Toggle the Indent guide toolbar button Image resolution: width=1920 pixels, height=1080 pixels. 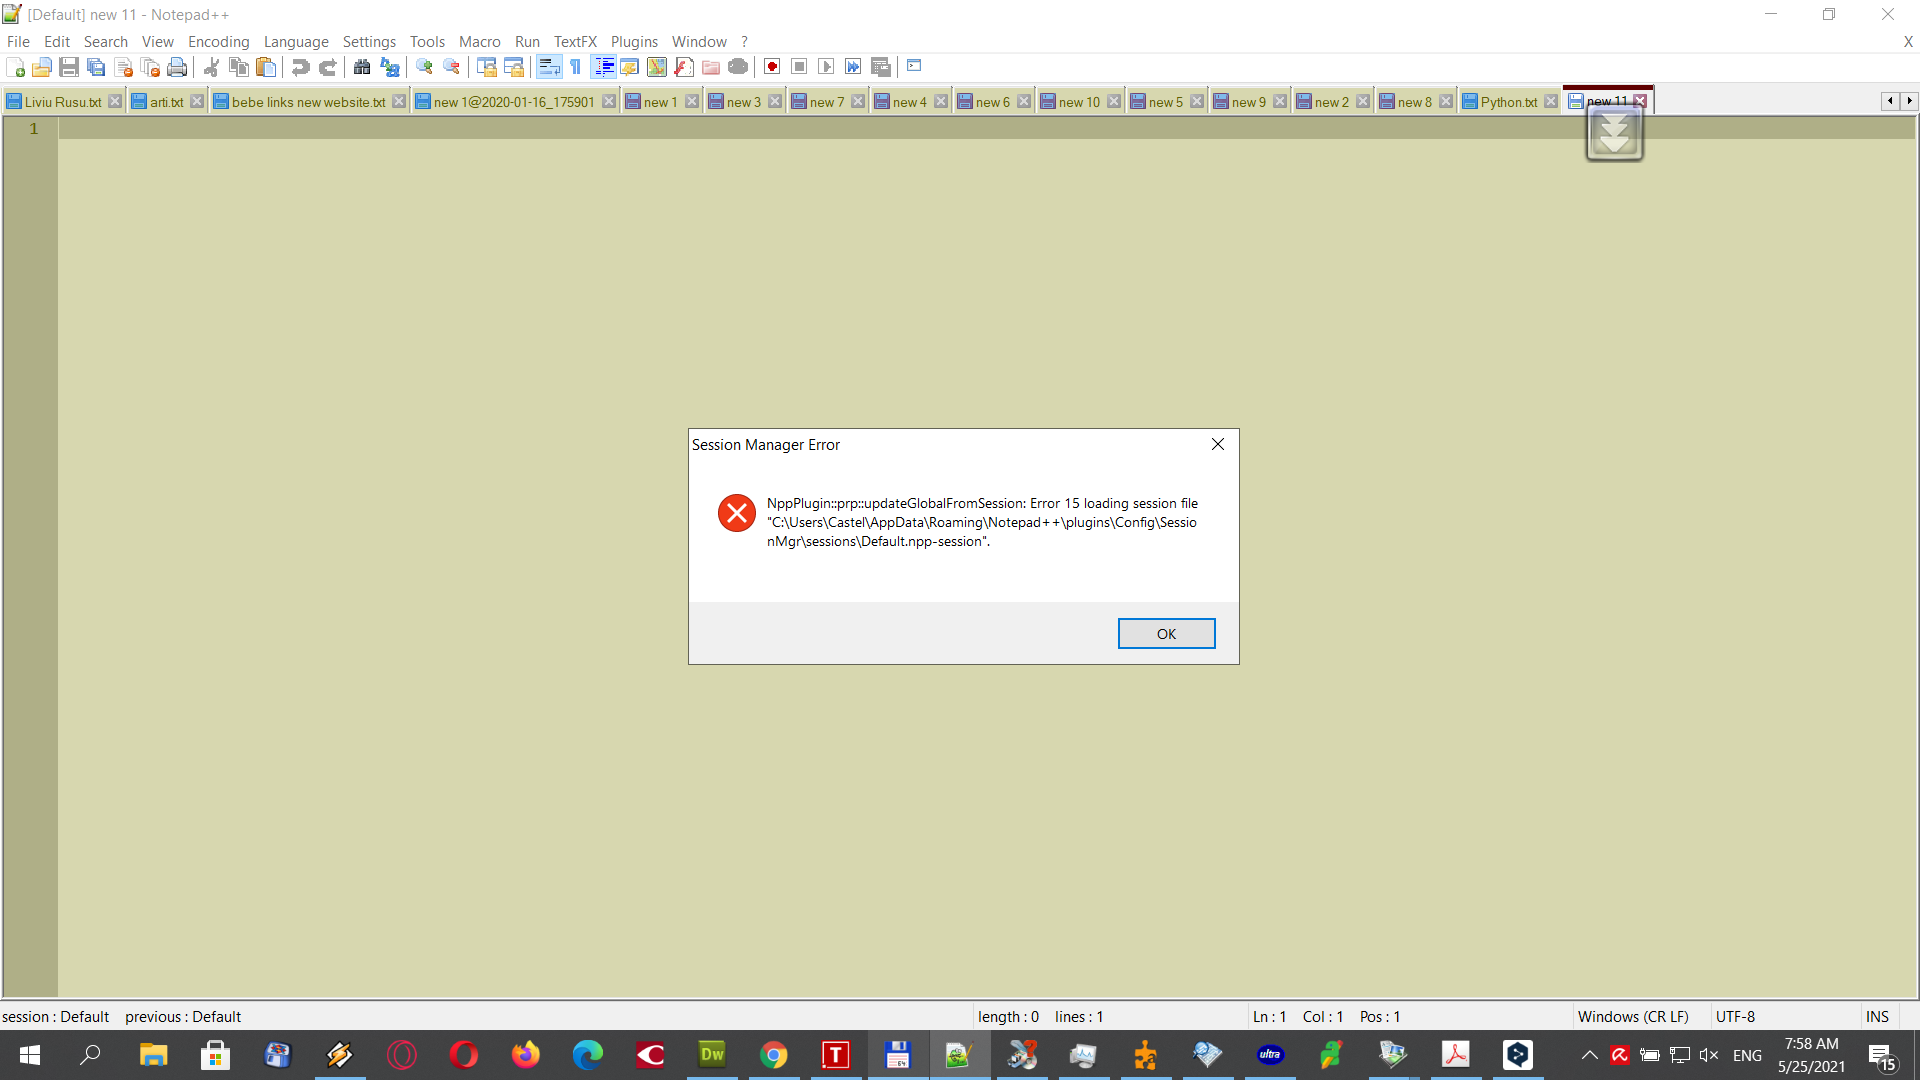[x=603, y=67]
